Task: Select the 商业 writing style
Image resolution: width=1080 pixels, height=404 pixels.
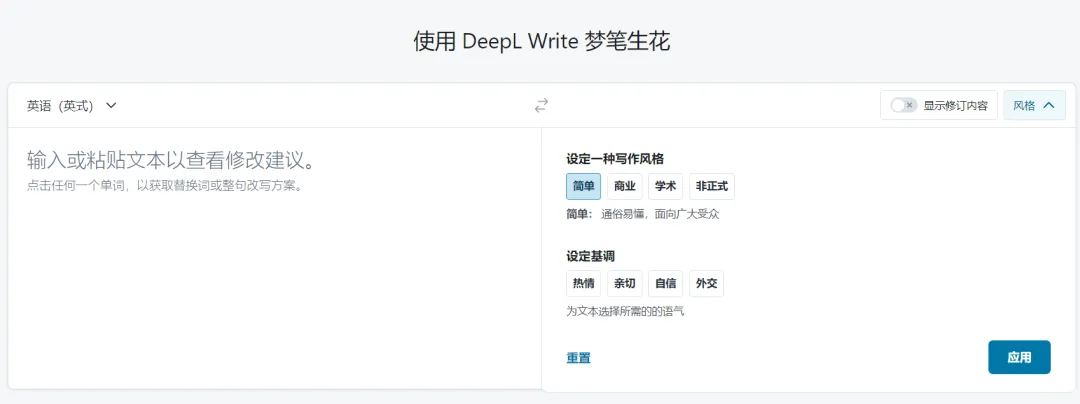Action: [625, 186]
